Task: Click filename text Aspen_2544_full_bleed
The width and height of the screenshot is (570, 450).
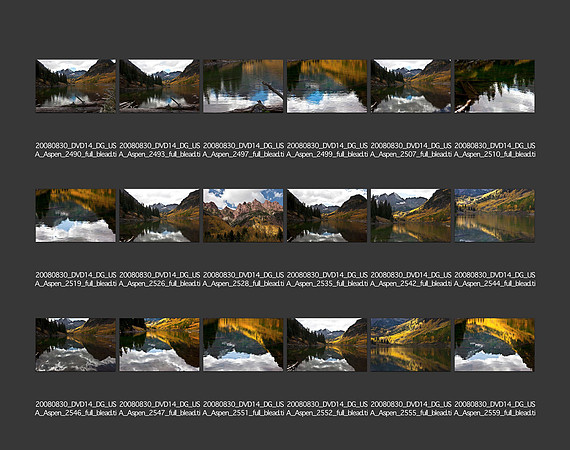Action: click(x=494, y=279)
